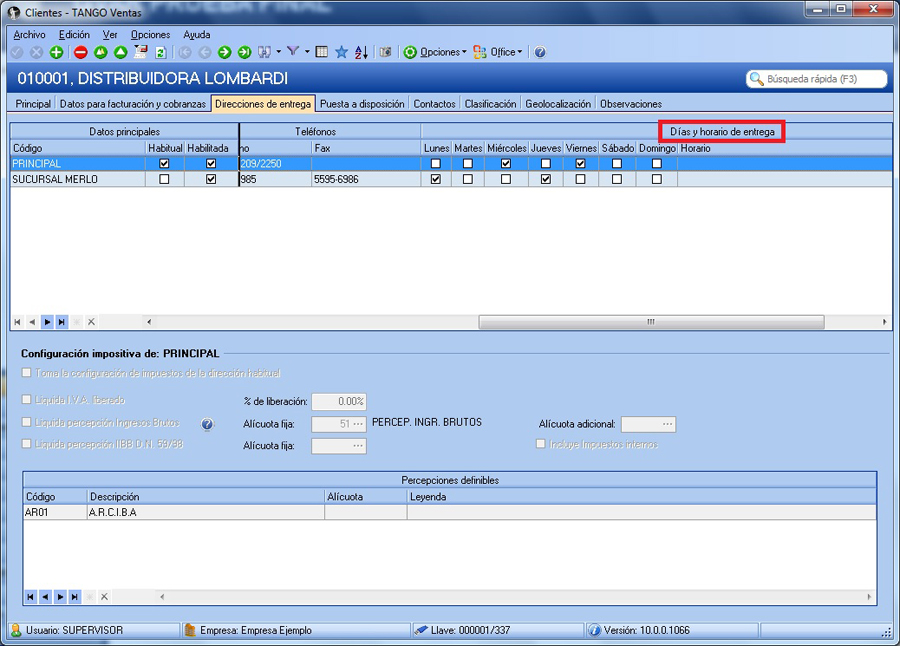Click help icon beside Liquida percepción Ingresos Brutos

tap(207, 424)
